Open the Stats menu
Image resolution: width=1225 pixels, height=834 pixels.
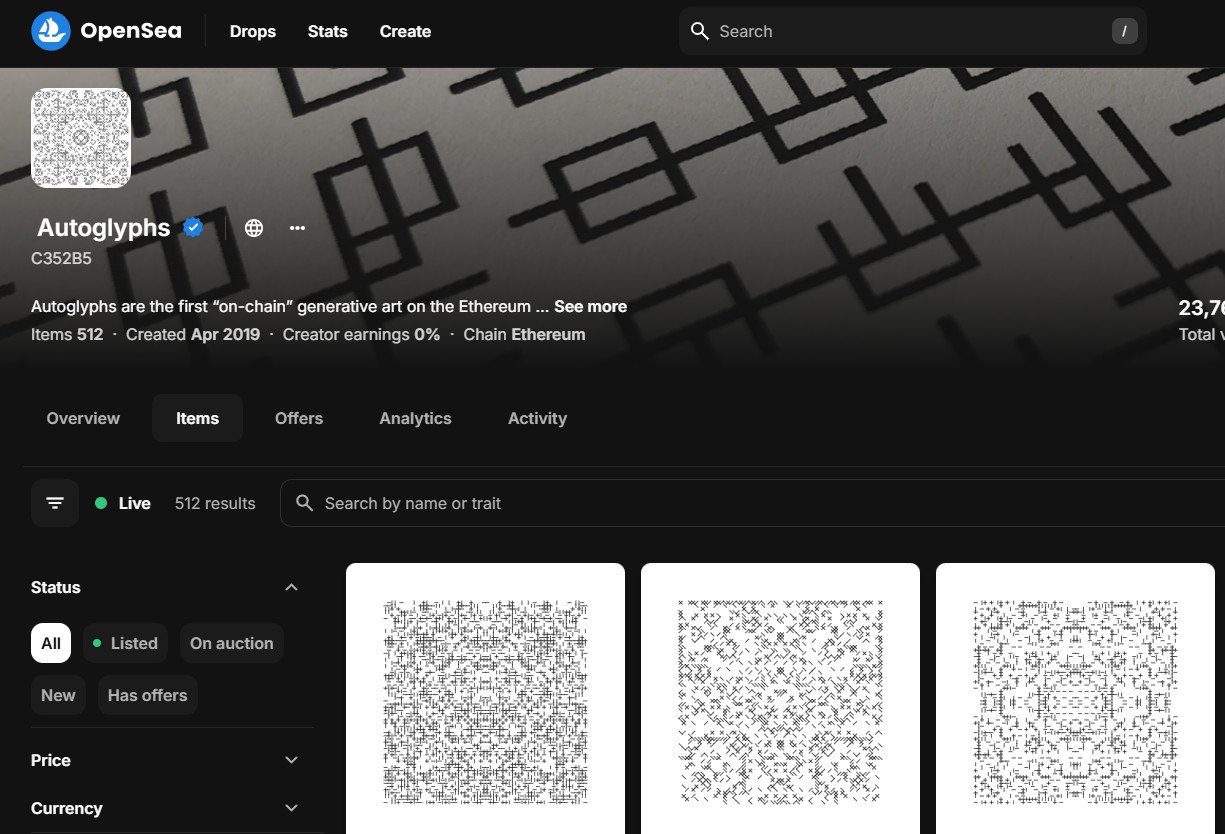328,31
